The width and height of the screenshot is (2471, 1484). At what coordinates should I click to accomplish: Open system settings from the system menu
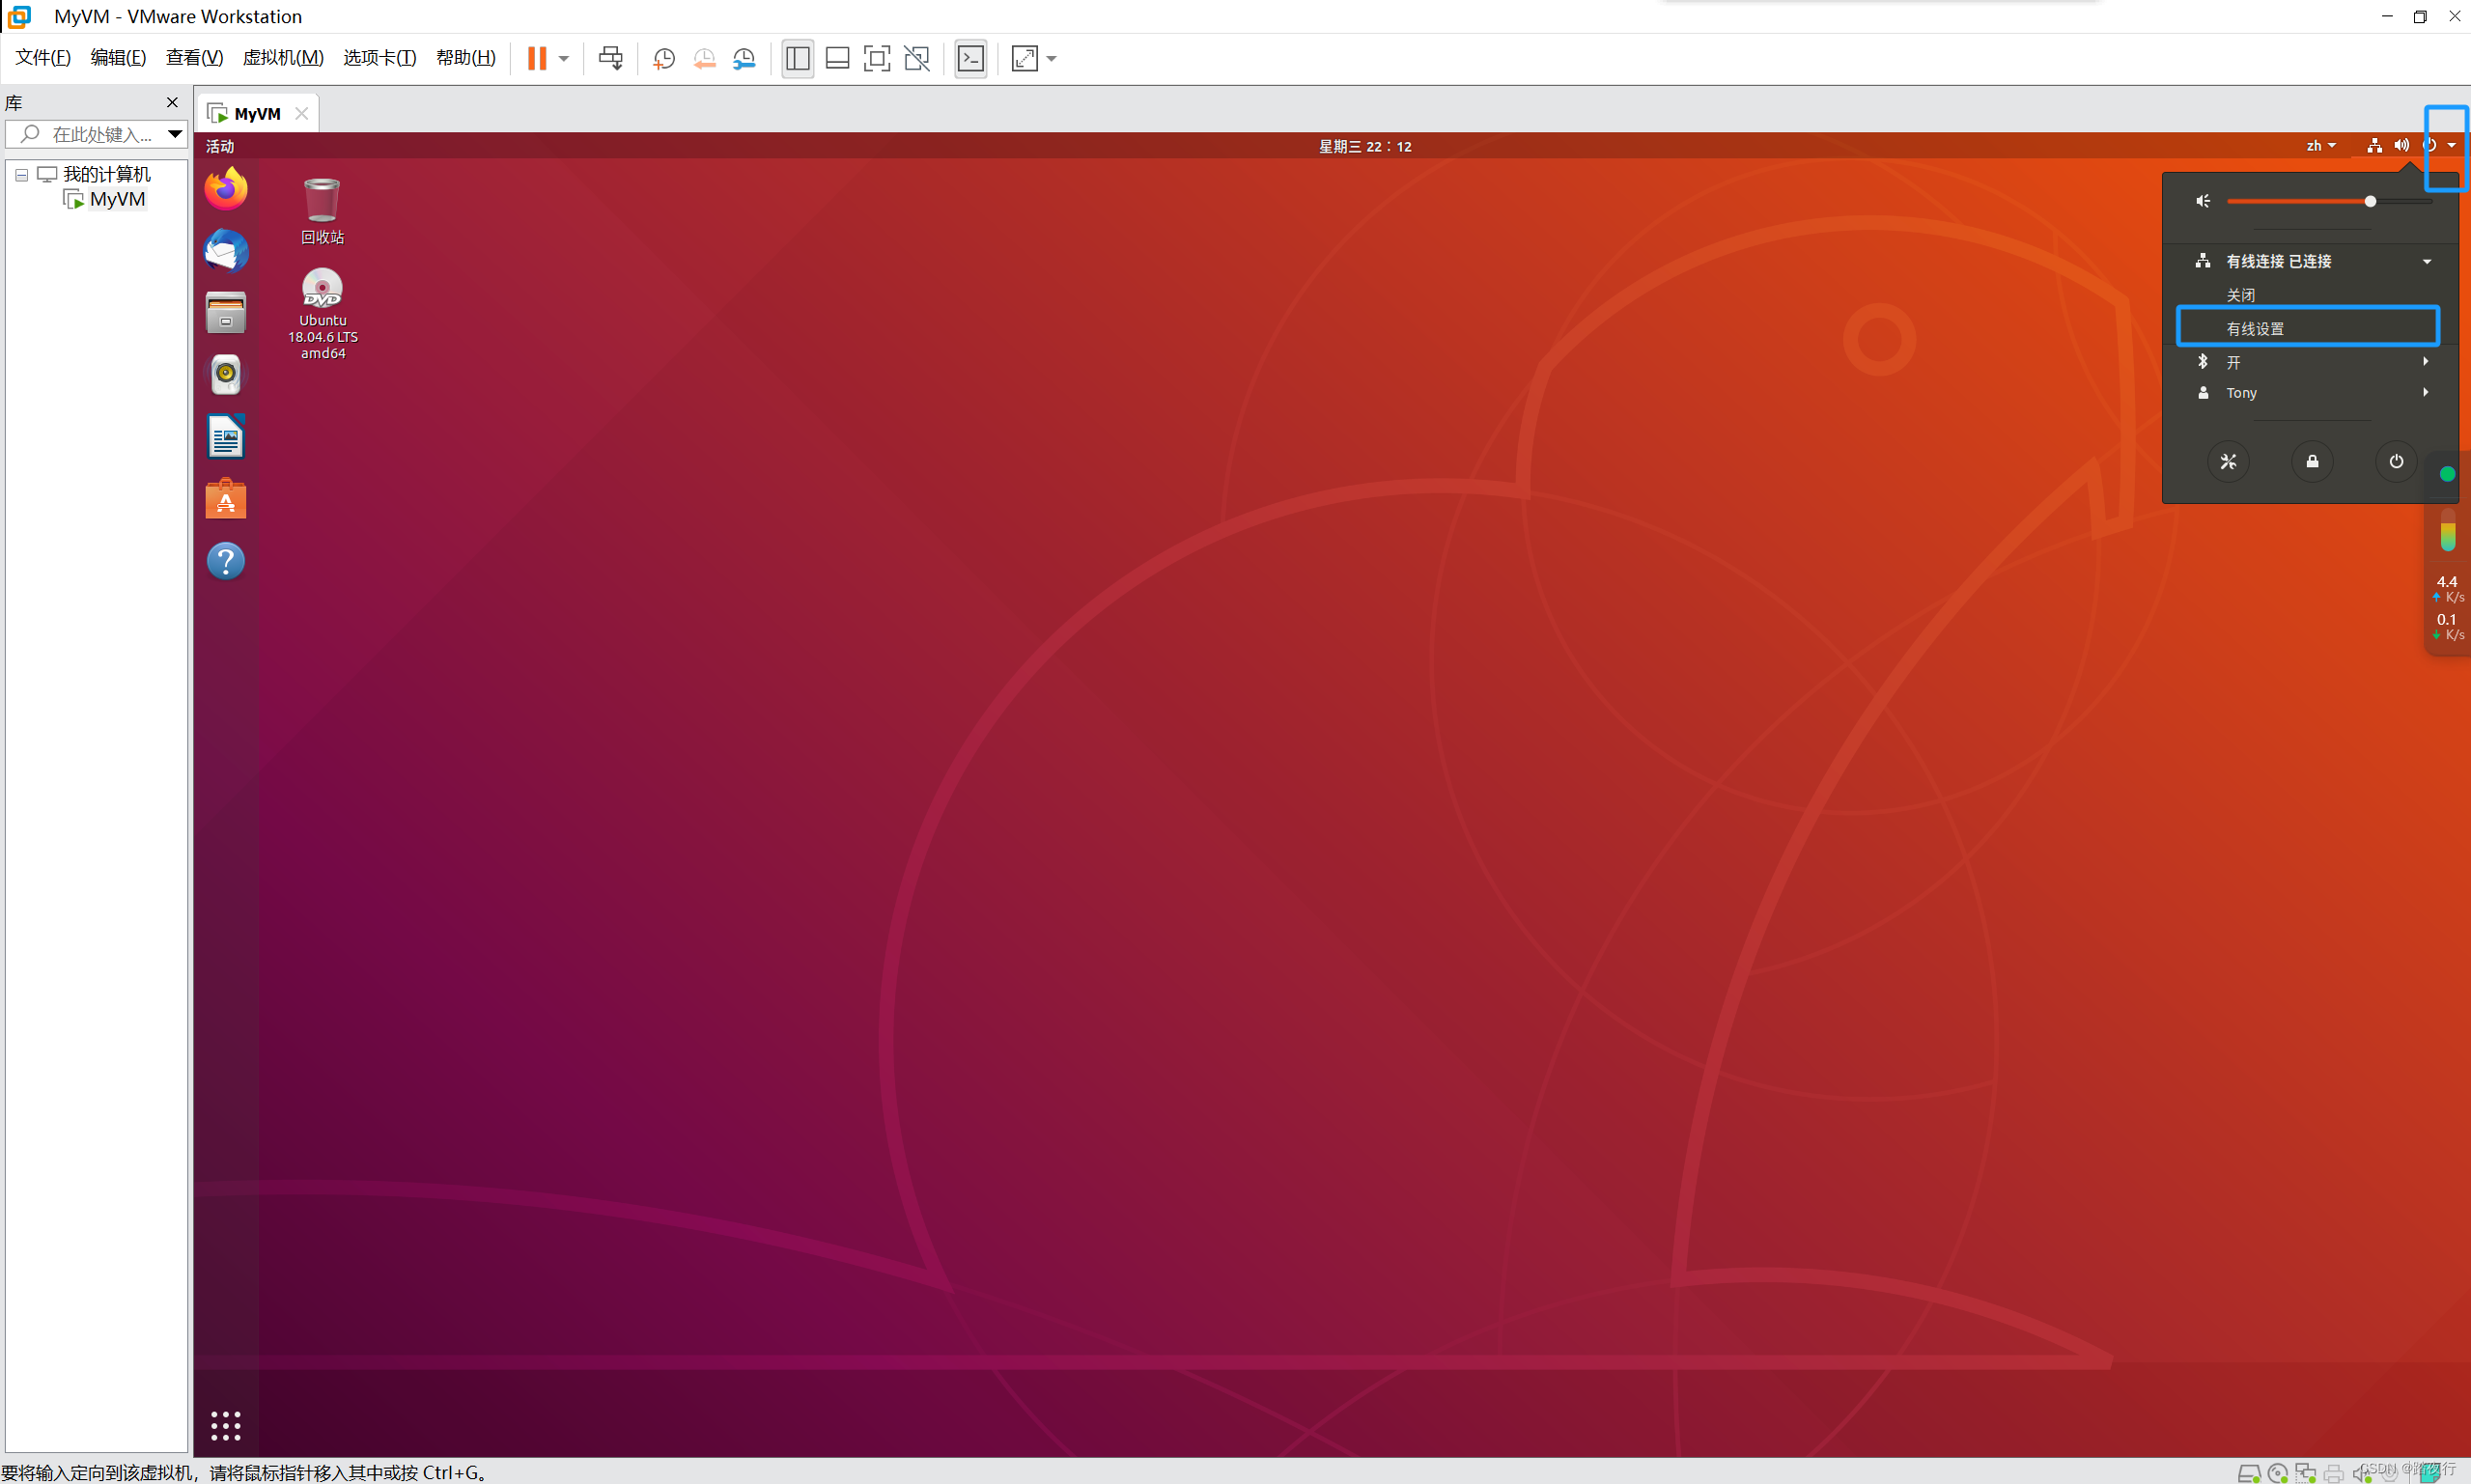2229,461
